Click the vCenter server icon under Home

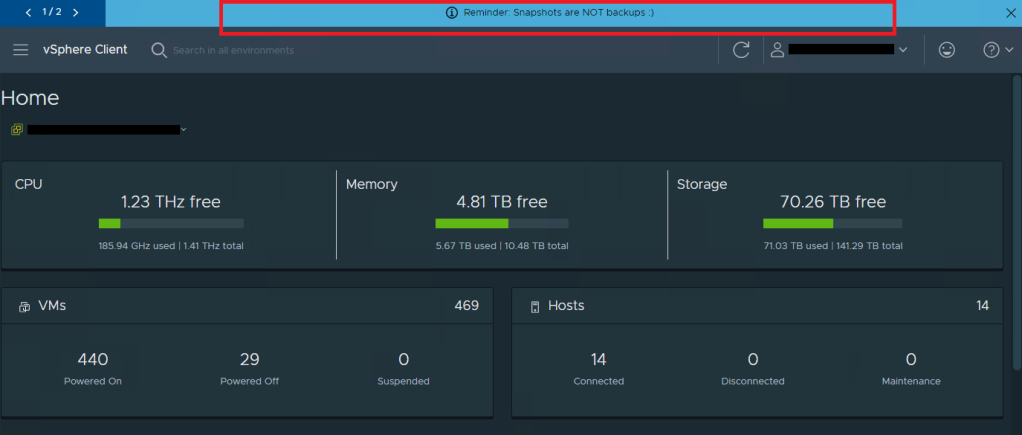pos(17,130)
